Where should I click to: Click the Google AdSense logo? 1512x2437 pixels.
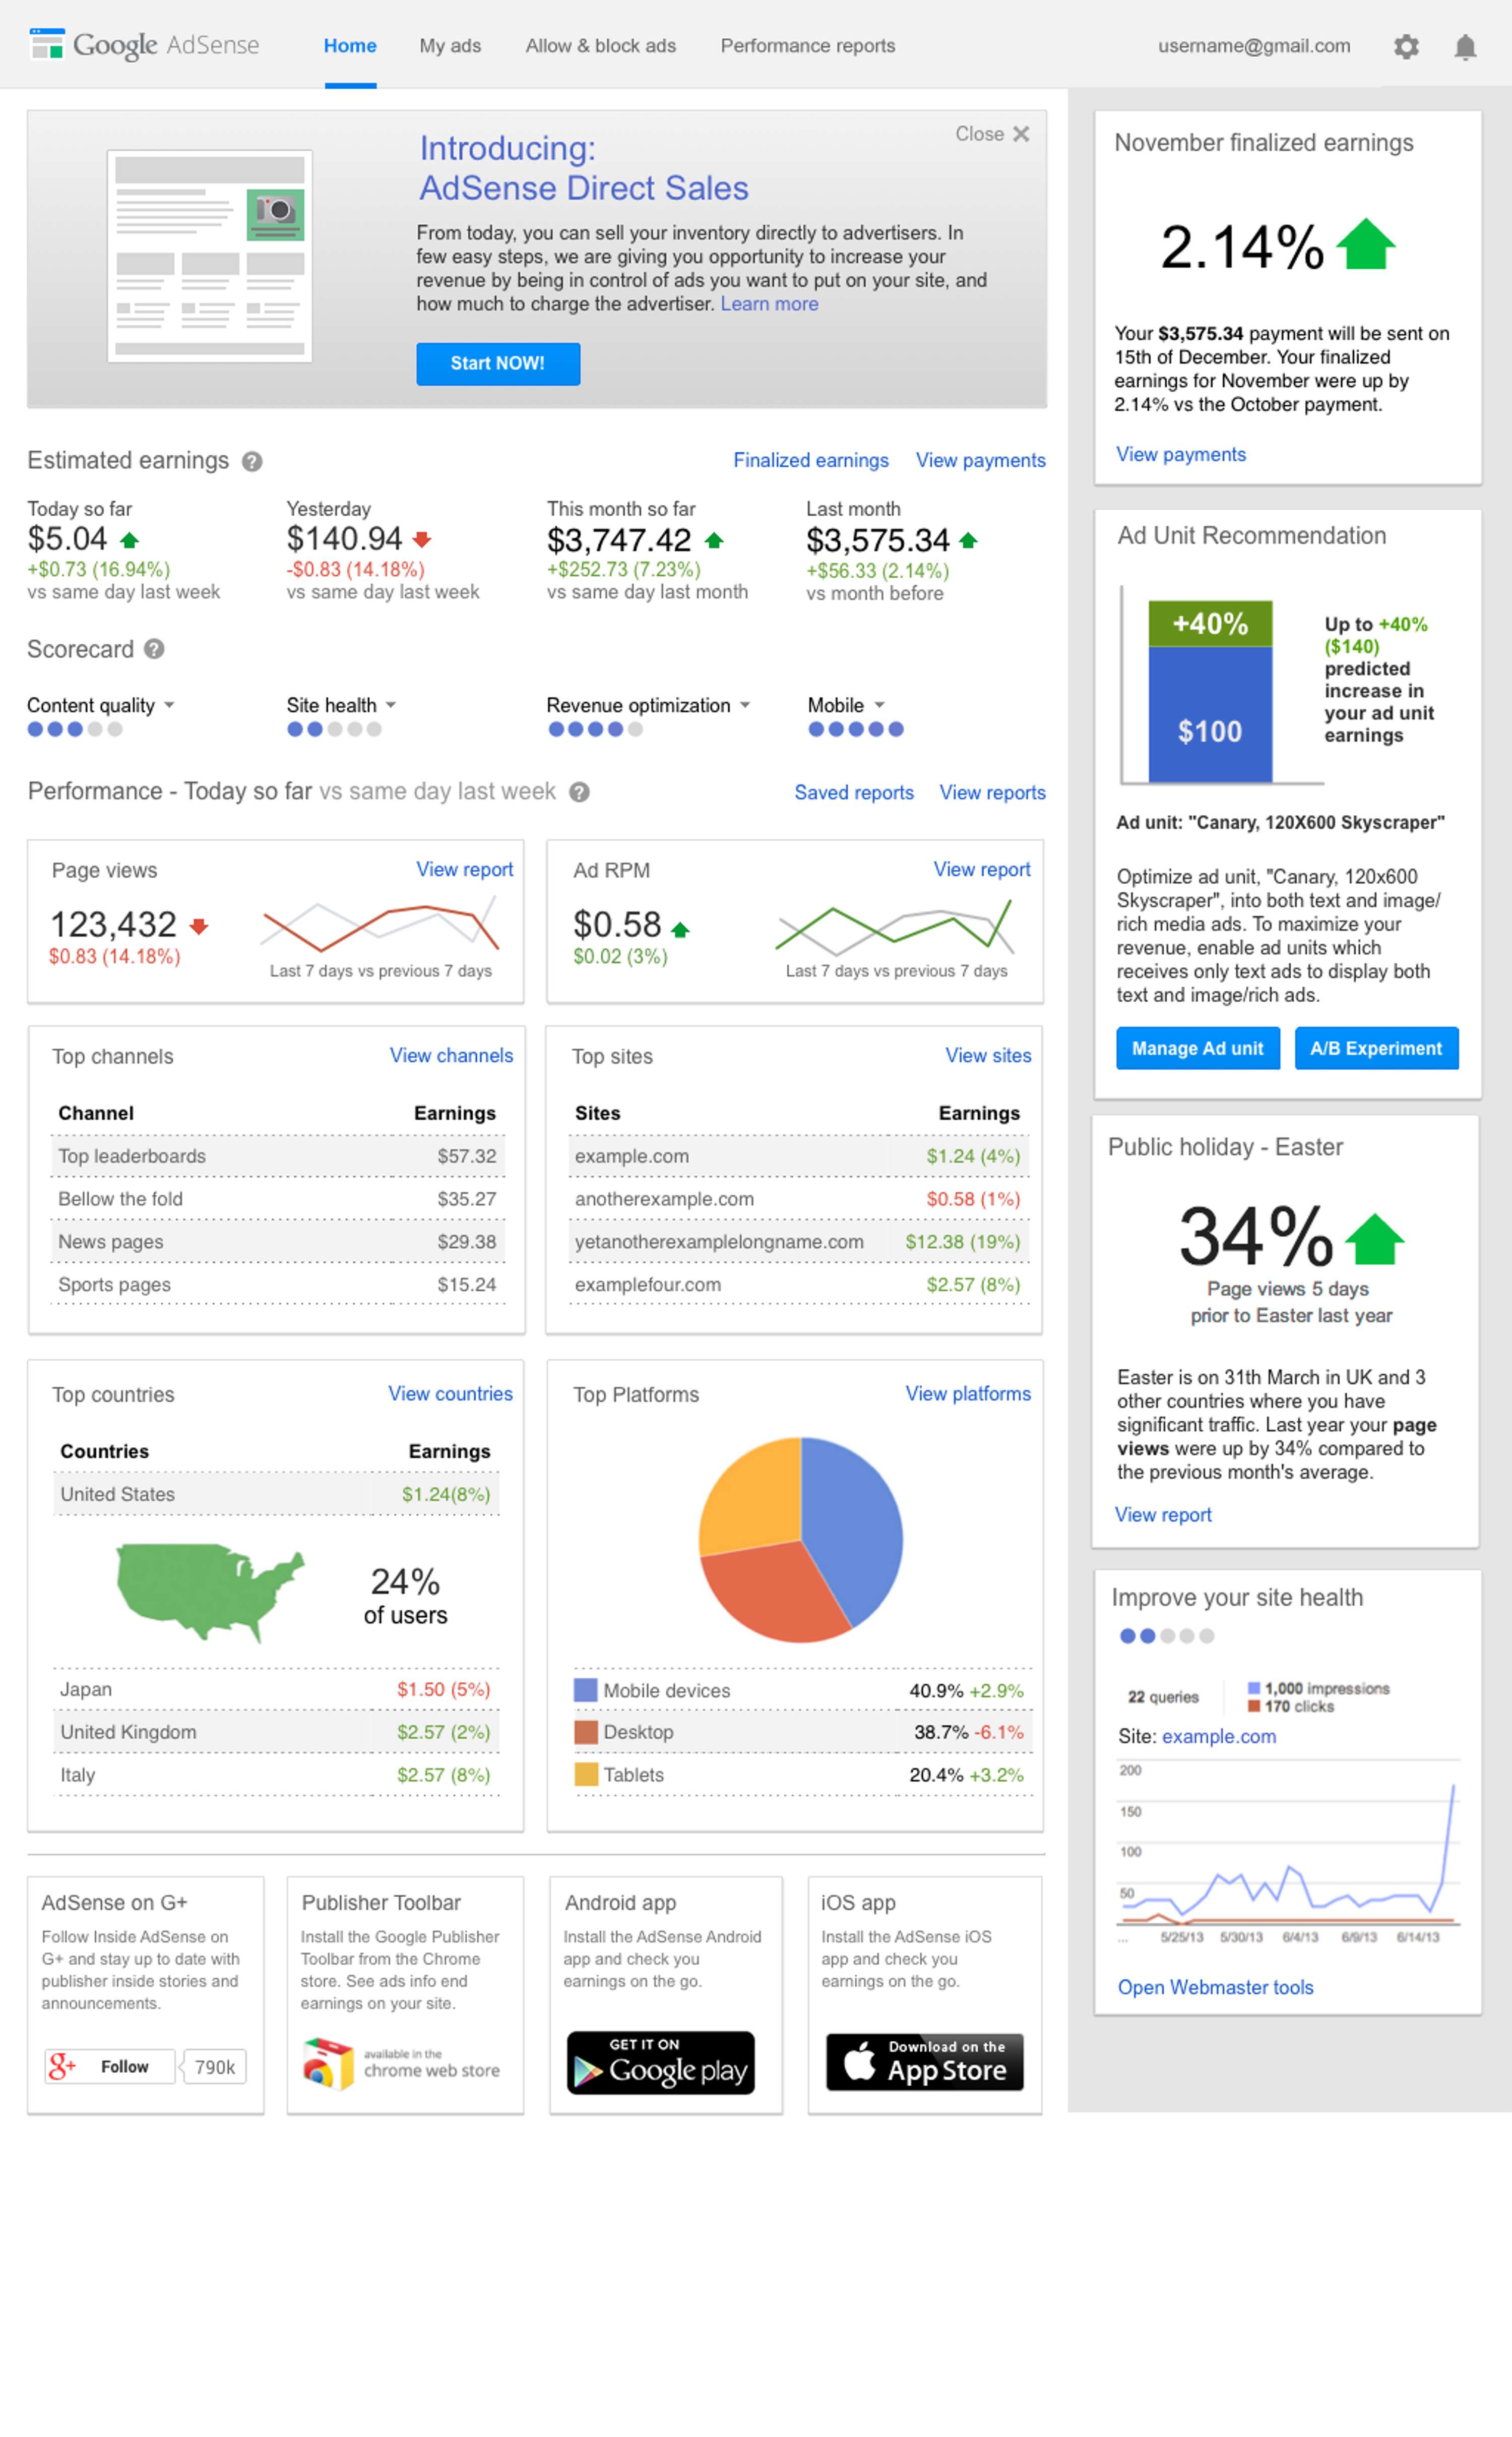145,45
